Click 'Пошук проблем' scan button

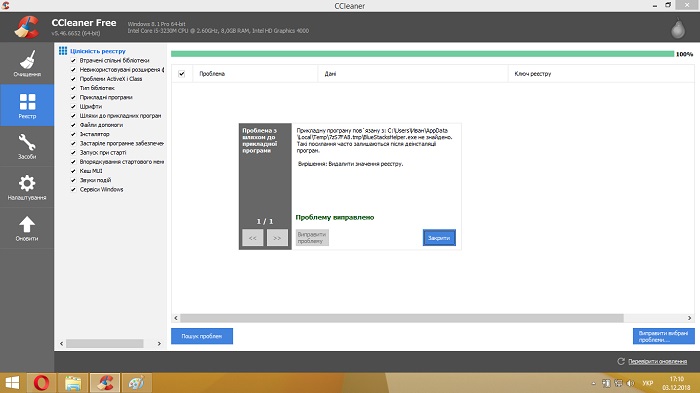(x=202, y=336)
